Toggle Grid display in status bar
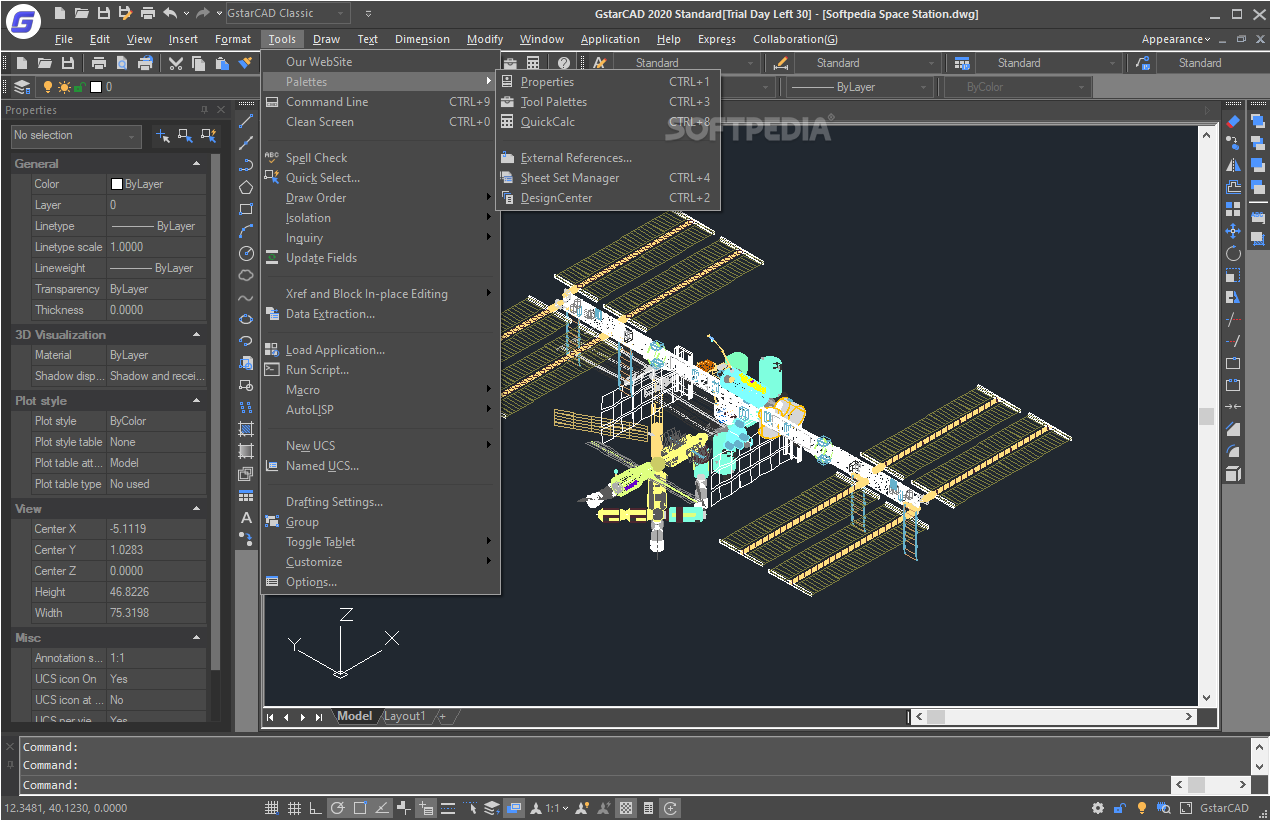Image resolution: width=1271 pixels, height=821 pixels. (294, 808)
